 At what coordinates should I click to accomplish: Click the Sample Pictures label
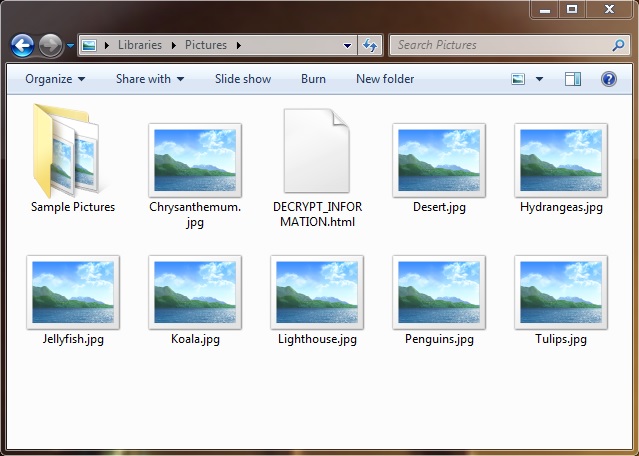click(x=73, y=207)
